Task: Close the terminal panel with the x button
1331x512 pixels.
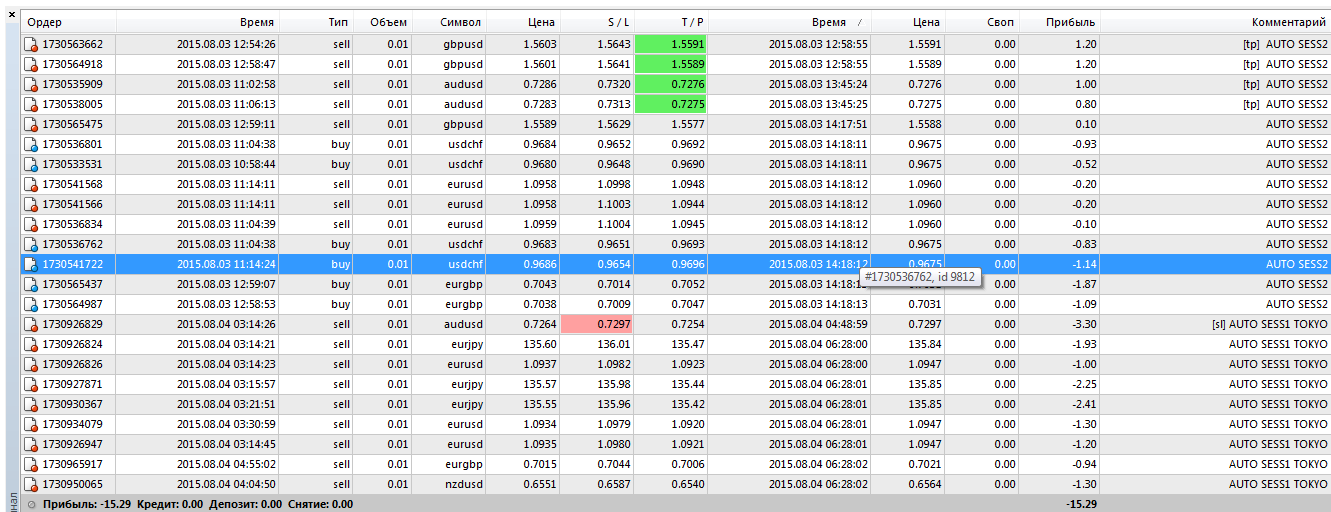Action: click(x=11, y=16)
